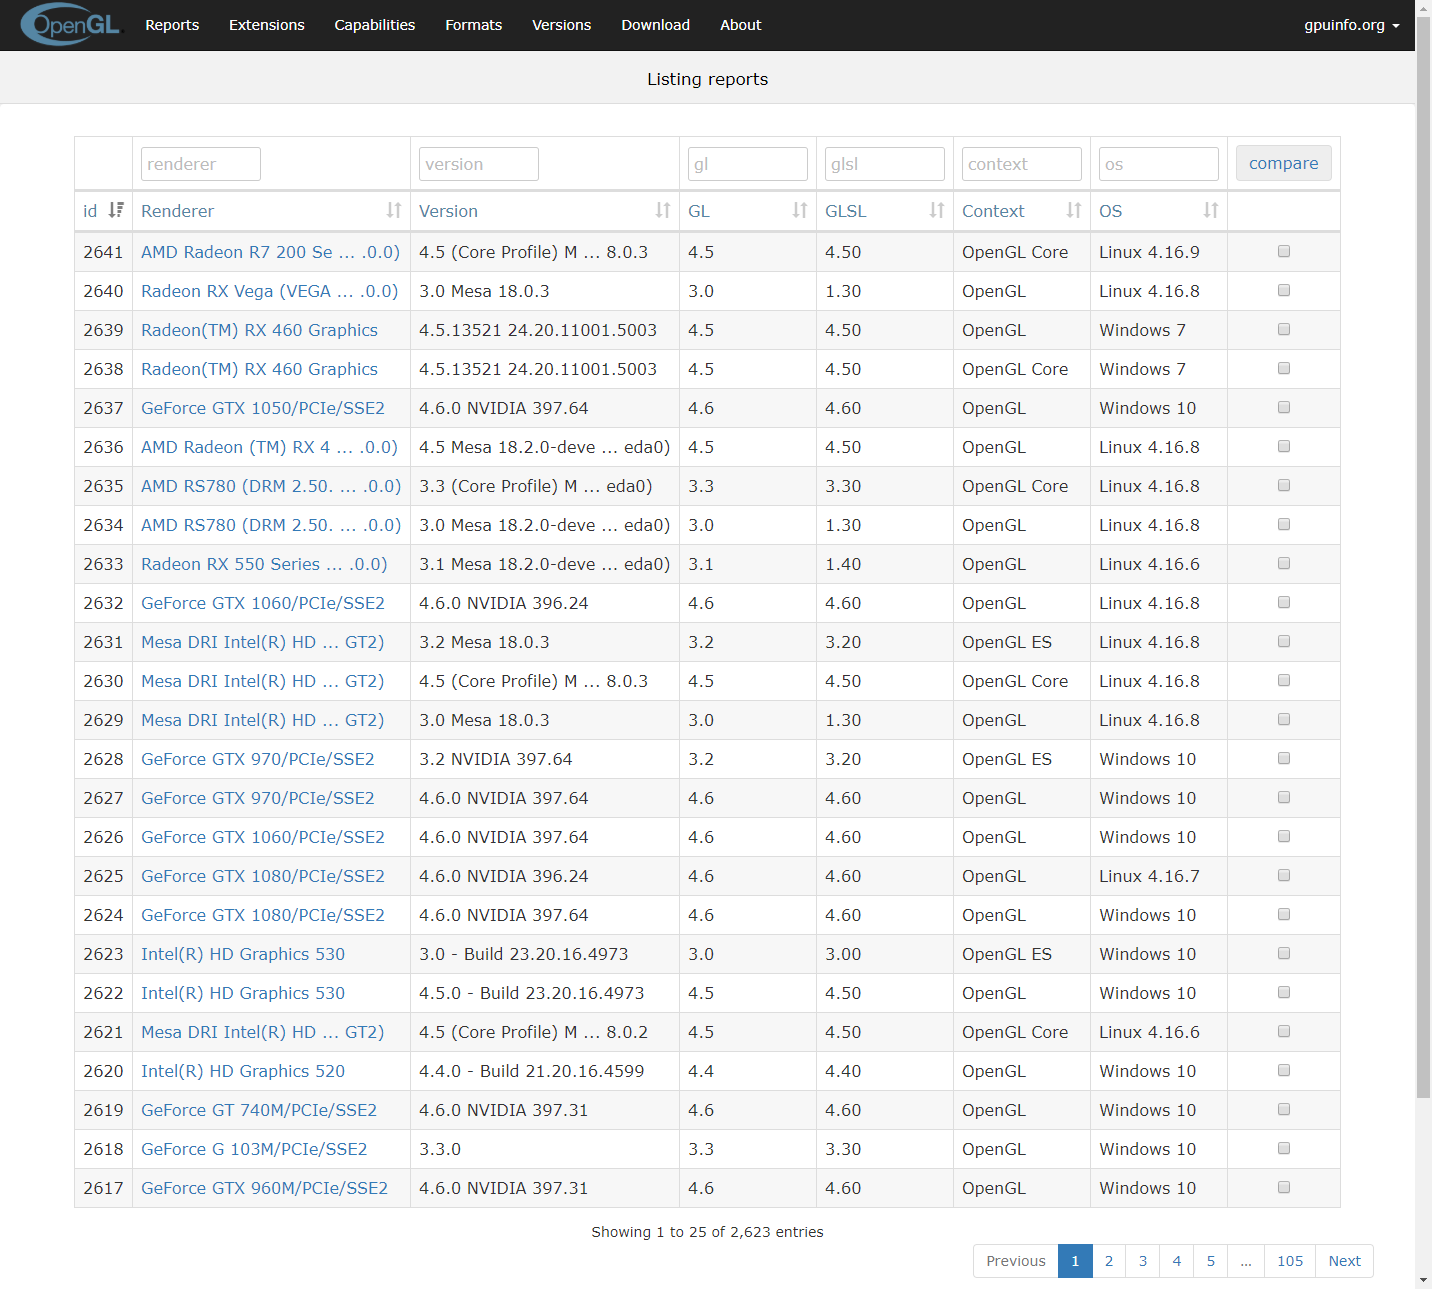Sort table by OS column arrows
Screen dimensions: 1432x1289
pyautogui.click(x=1211, y=210)
